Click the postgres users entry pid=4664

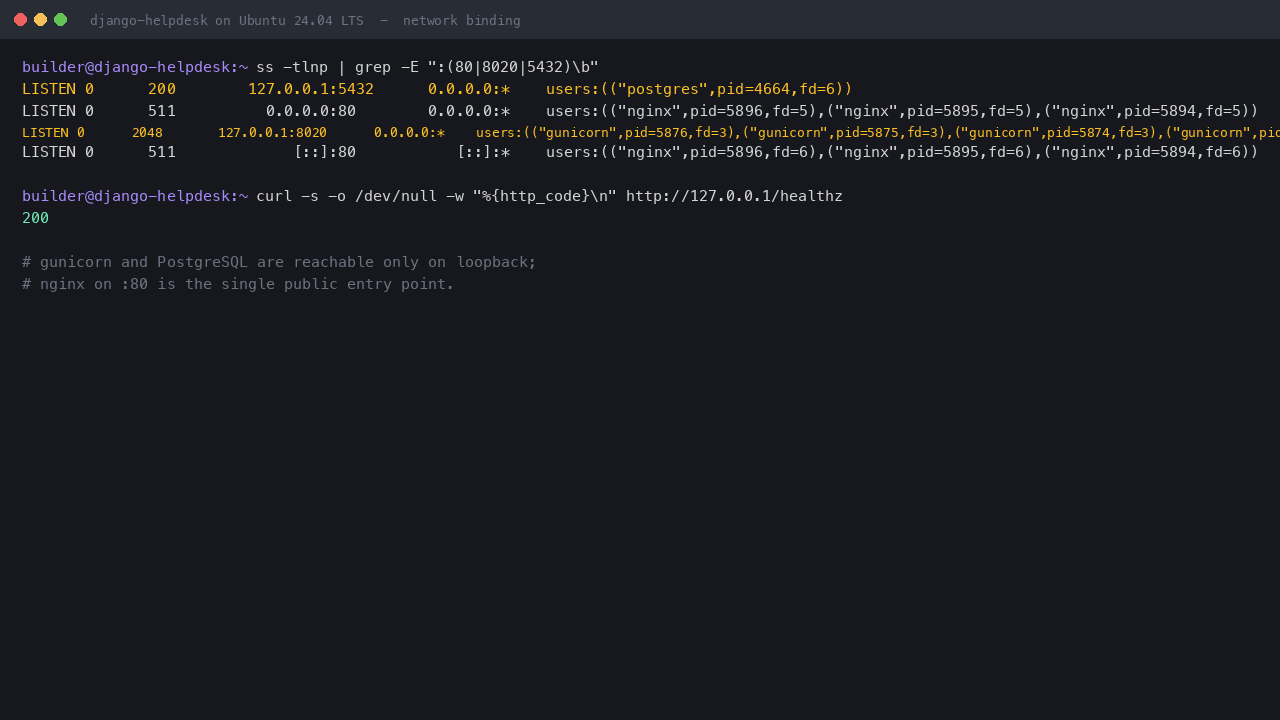tap(699, 89)
